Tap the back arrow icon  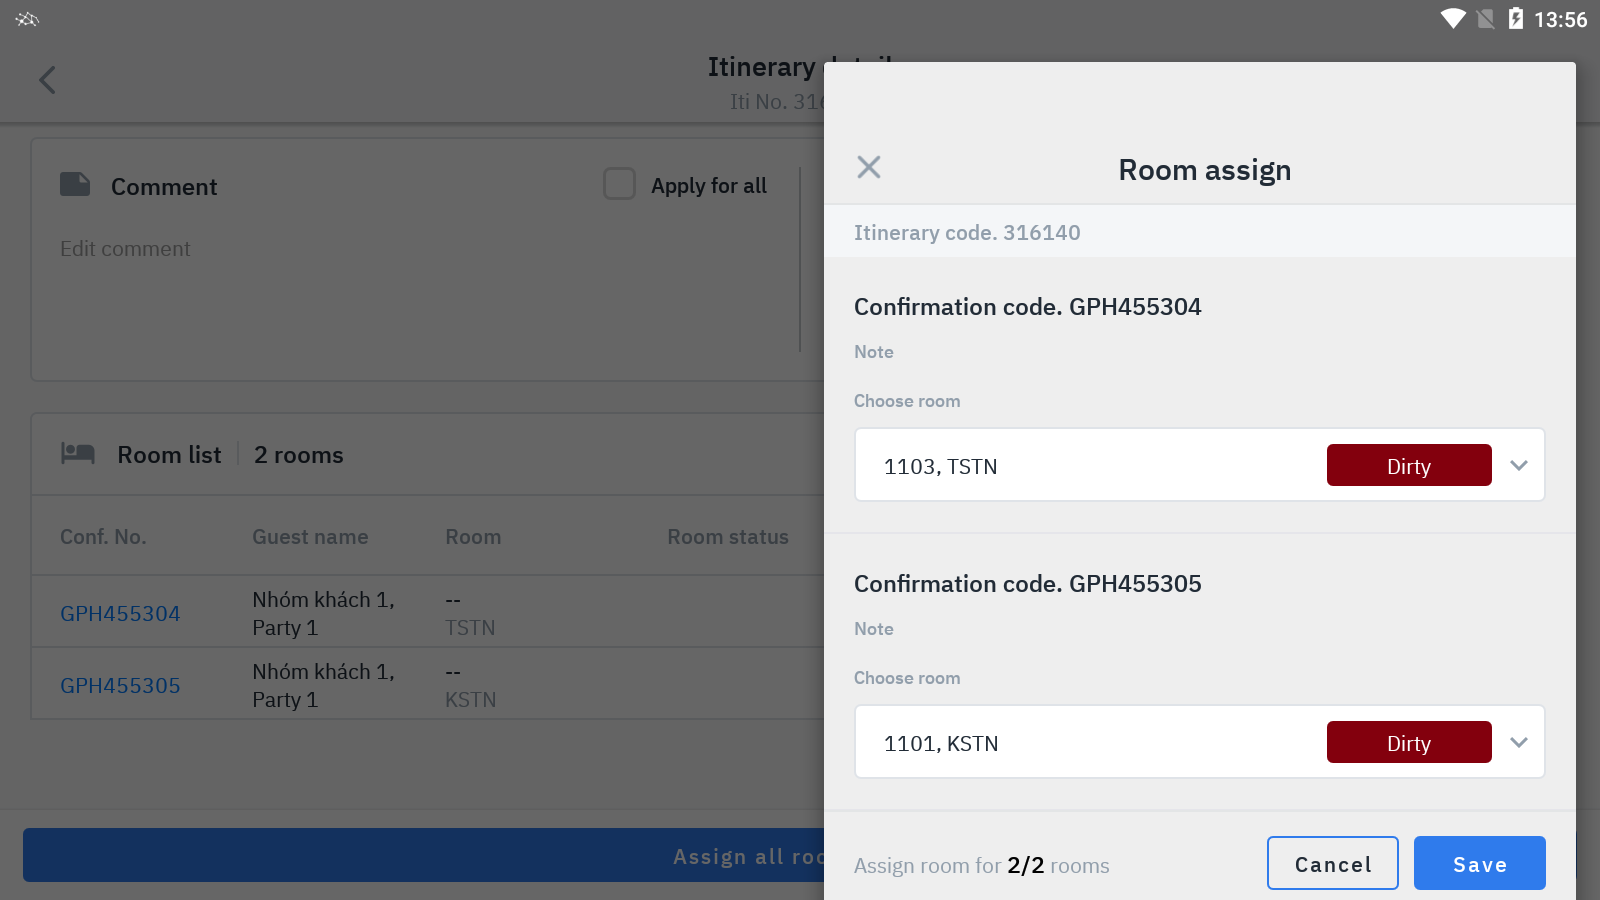47,80
